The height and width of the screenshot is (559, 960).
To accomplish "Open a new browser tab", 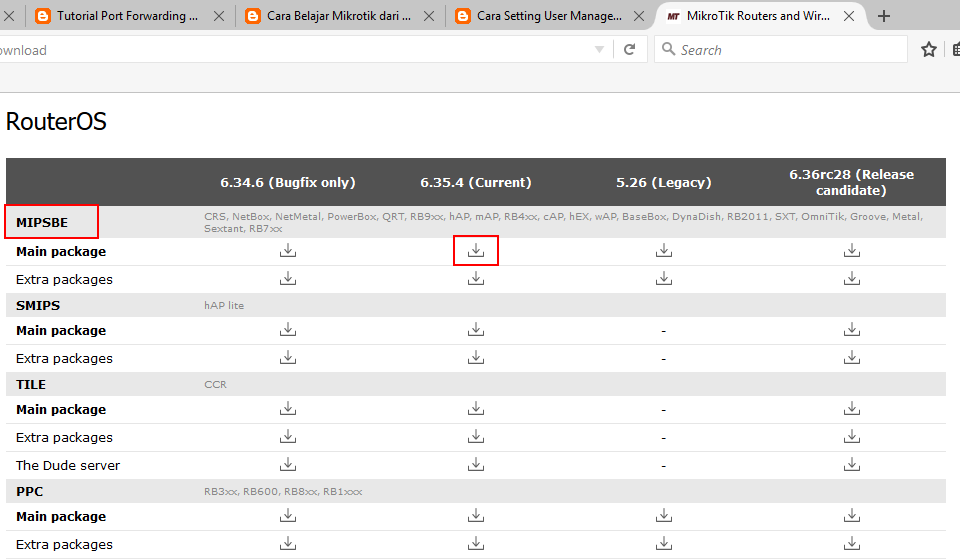I will click(883, 17).
